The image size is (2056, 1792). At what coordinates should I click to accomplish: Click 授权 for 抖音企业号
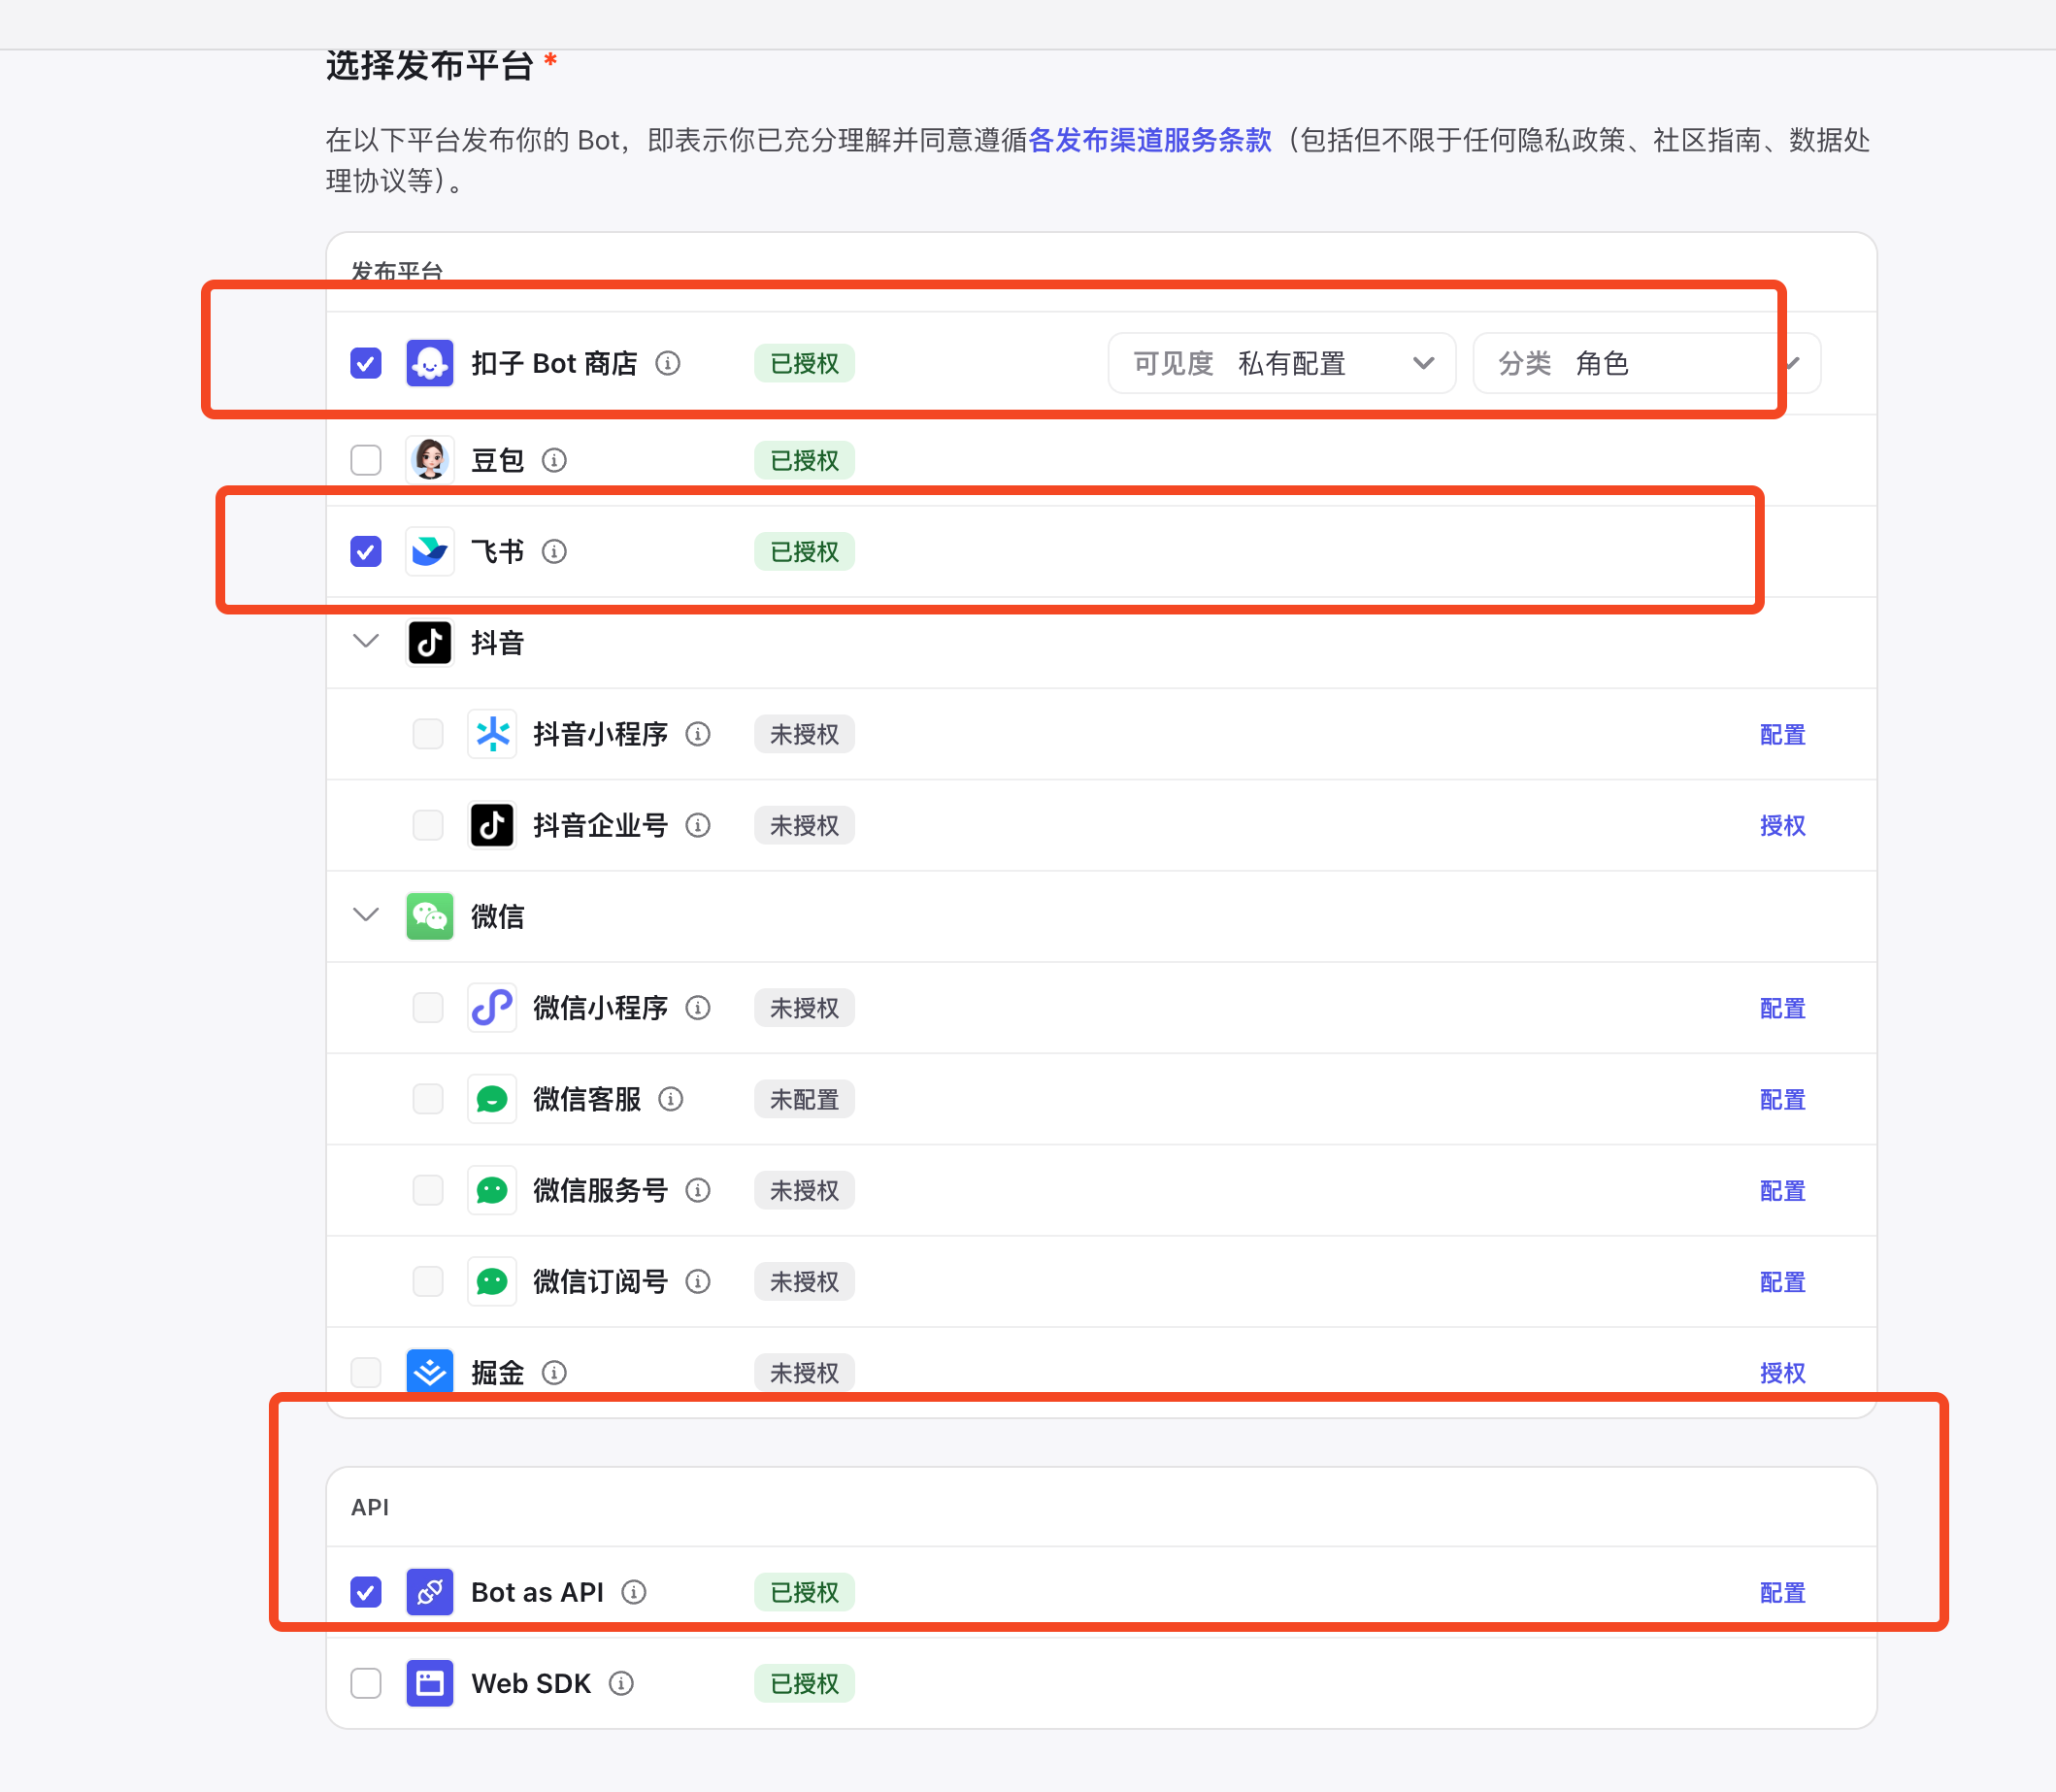click(x=1782, y=825)
